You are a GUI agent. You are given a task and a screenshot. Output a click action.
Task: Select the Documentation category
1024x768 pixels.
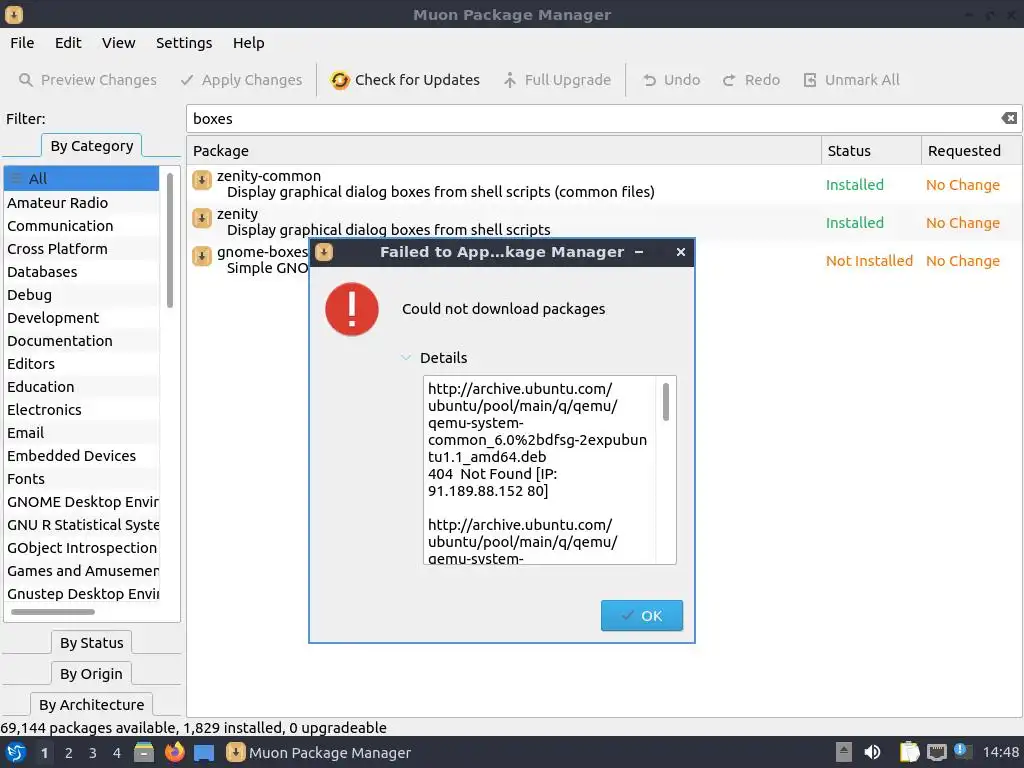82,341
